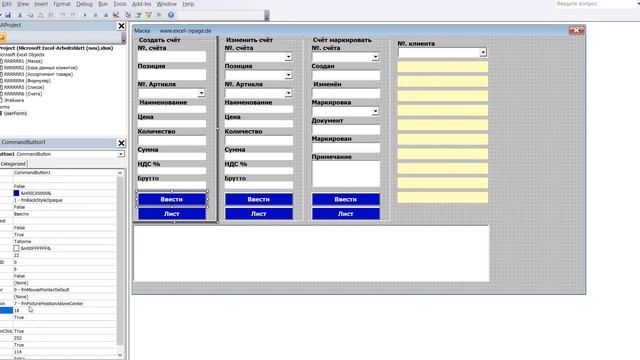Open the Edit menu

coord(7,4)
